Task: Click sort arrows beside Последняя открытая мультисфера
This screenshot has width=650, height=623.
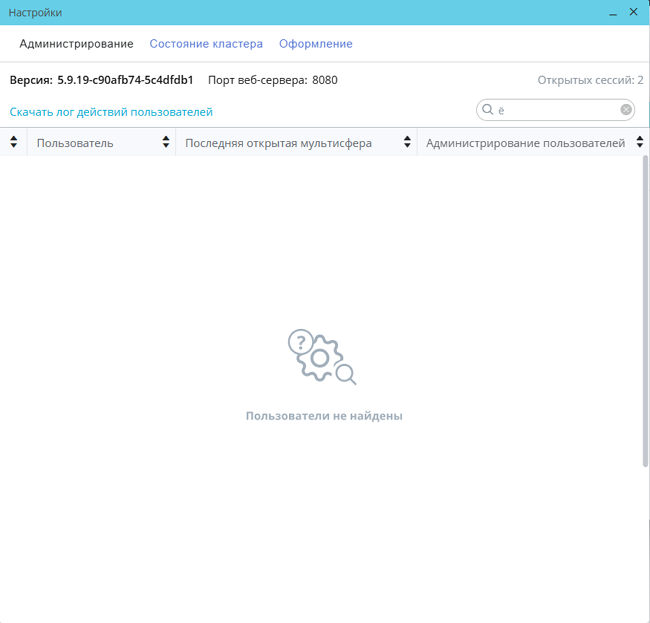Action: click(406, 143)
